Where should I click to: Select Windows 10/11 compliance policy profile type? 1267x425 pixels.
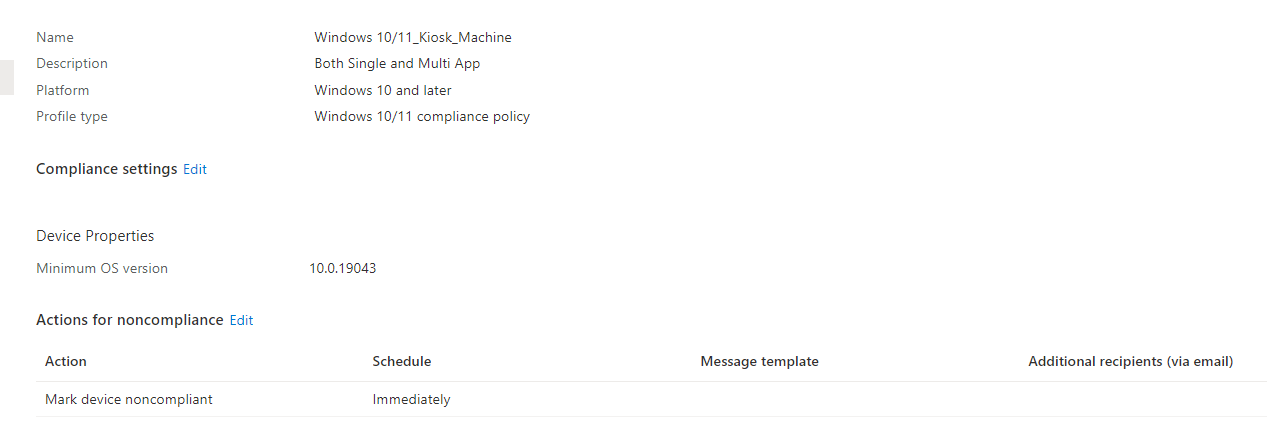[x=422, y=116]
